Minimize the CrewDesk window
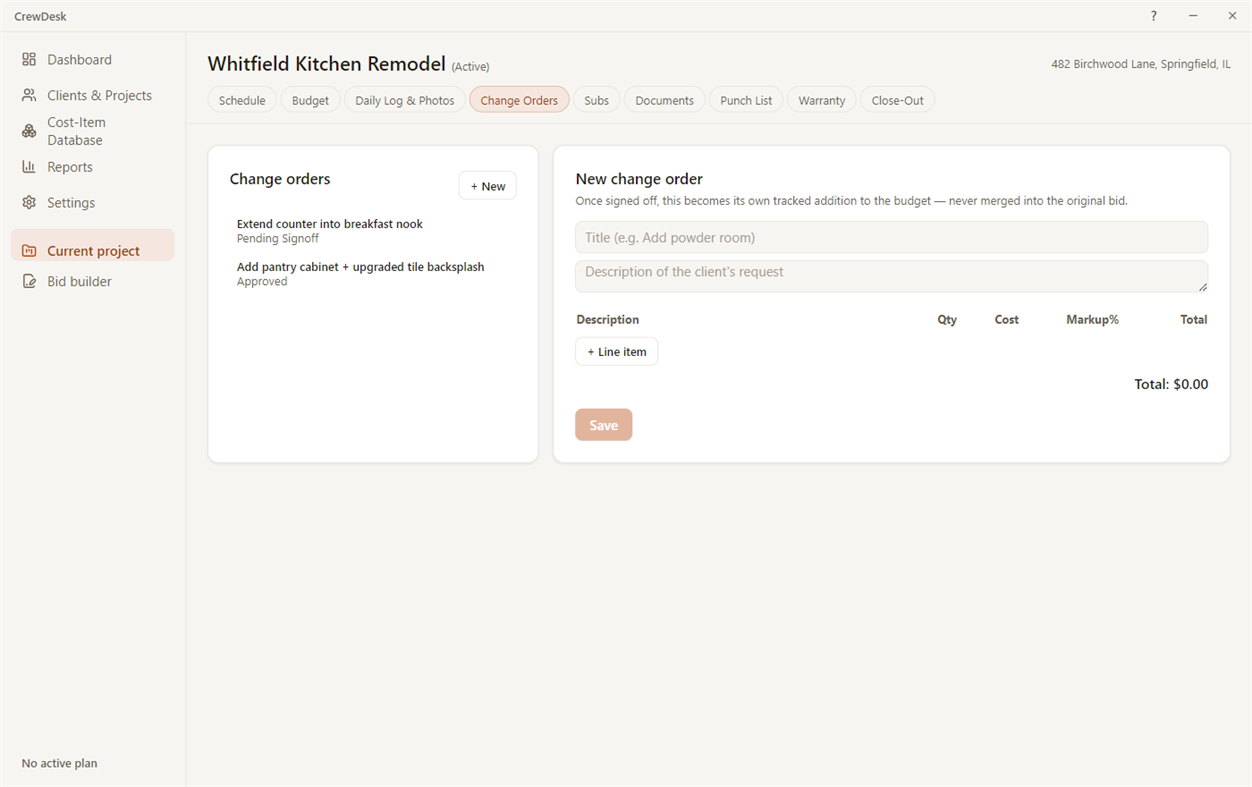Viewport: 1252px width, 787px height. (x=1193, y=16)
